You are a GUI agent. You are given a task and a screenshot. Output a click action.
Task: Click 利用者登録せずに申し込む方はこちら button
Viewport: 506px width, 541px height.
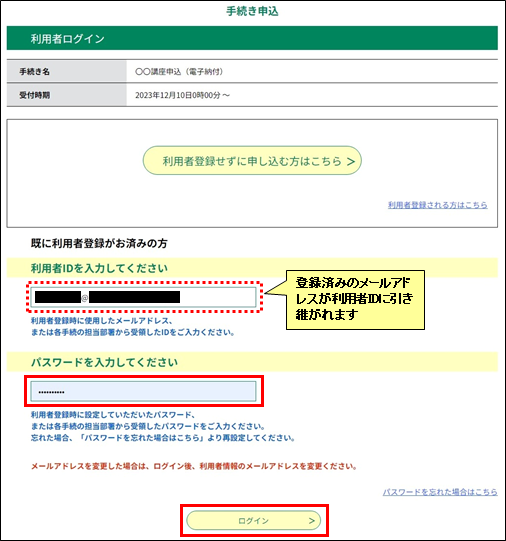click(x=252, y=160)
